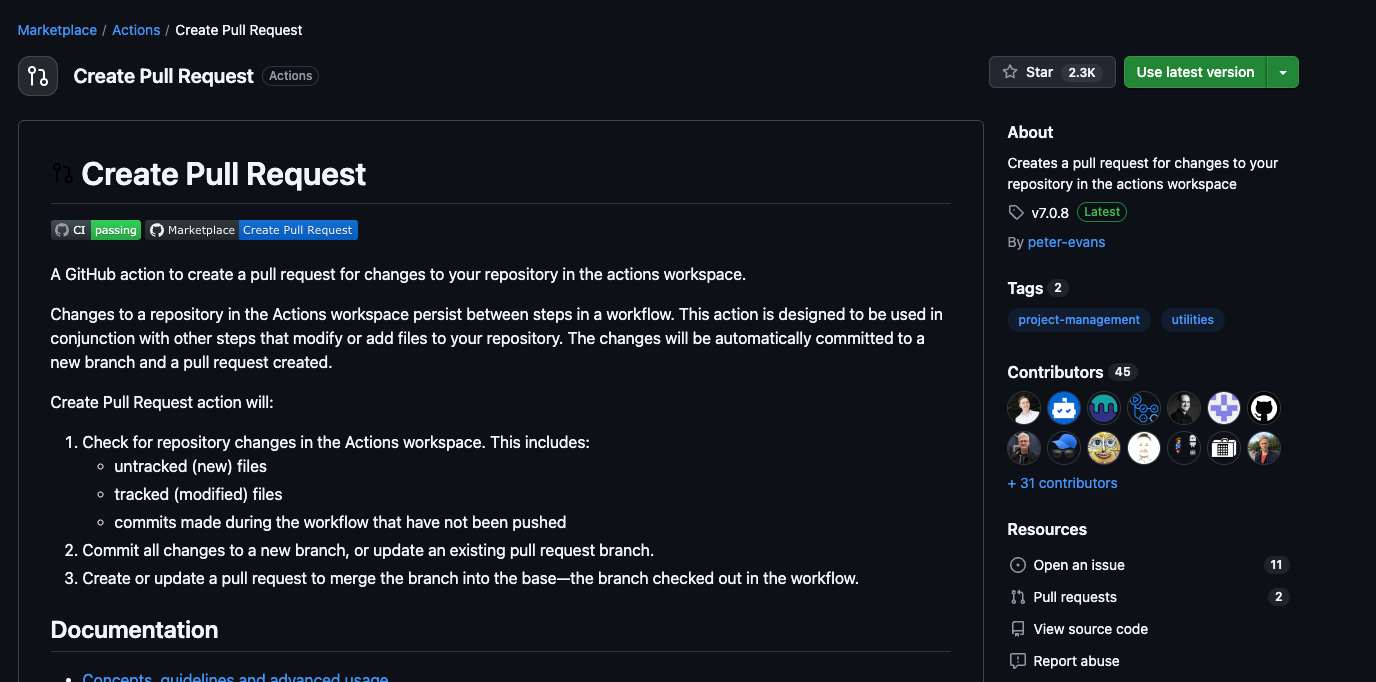
Task: Click the blue robot contributor avatar
Action: pyautogui.click(x=1064, y=408)
